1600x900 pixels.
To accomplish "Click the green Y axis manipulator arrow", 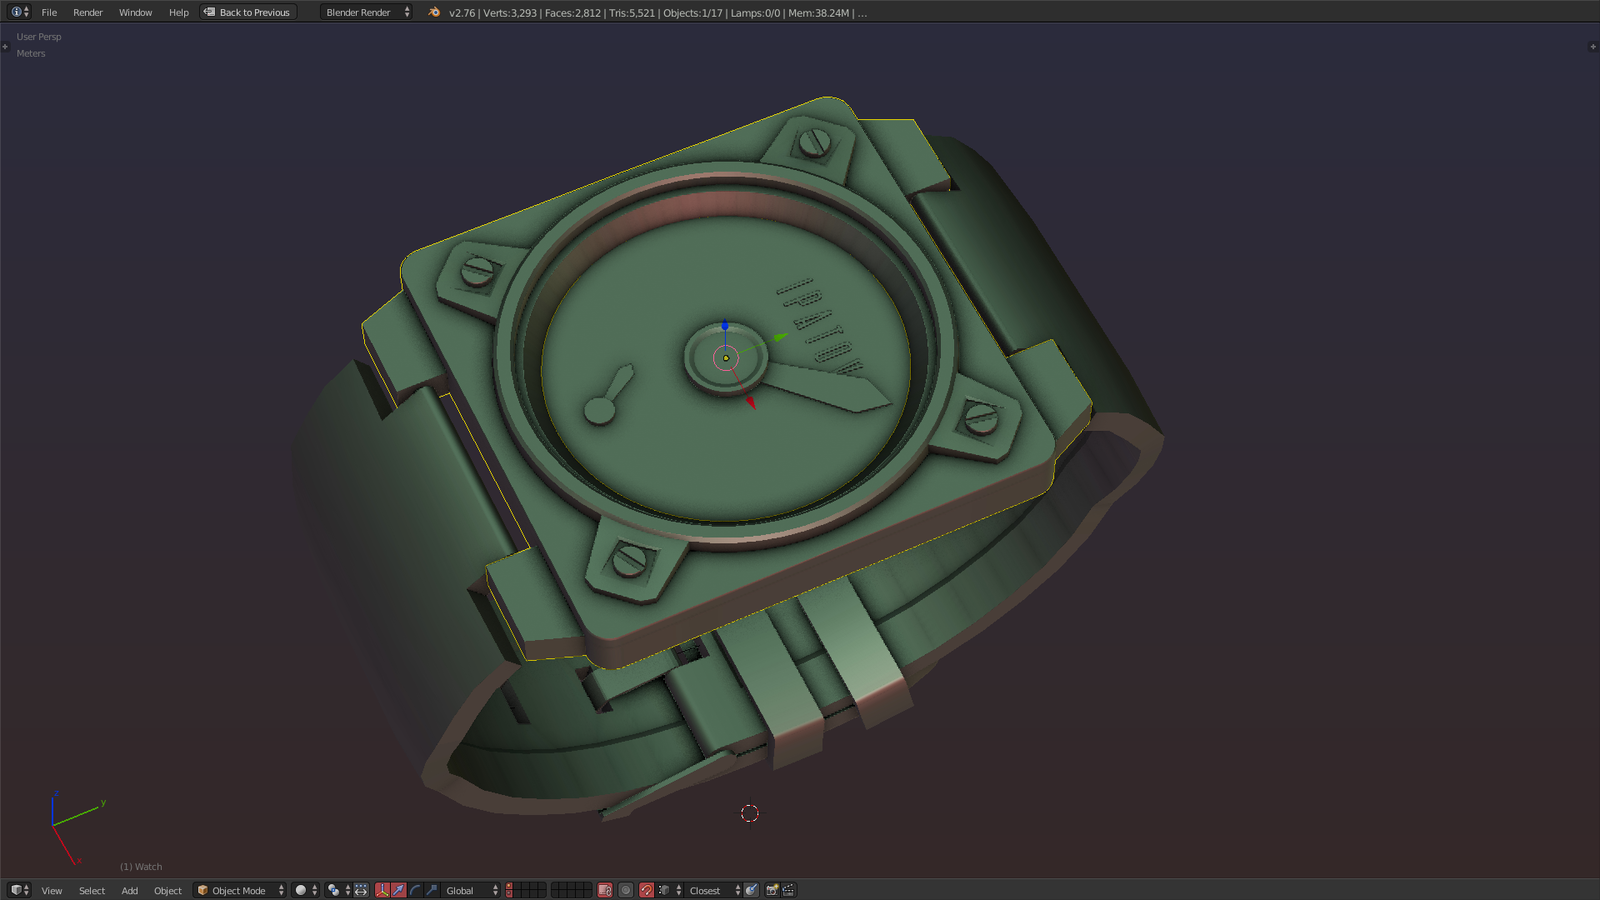I will click(780, 337).
